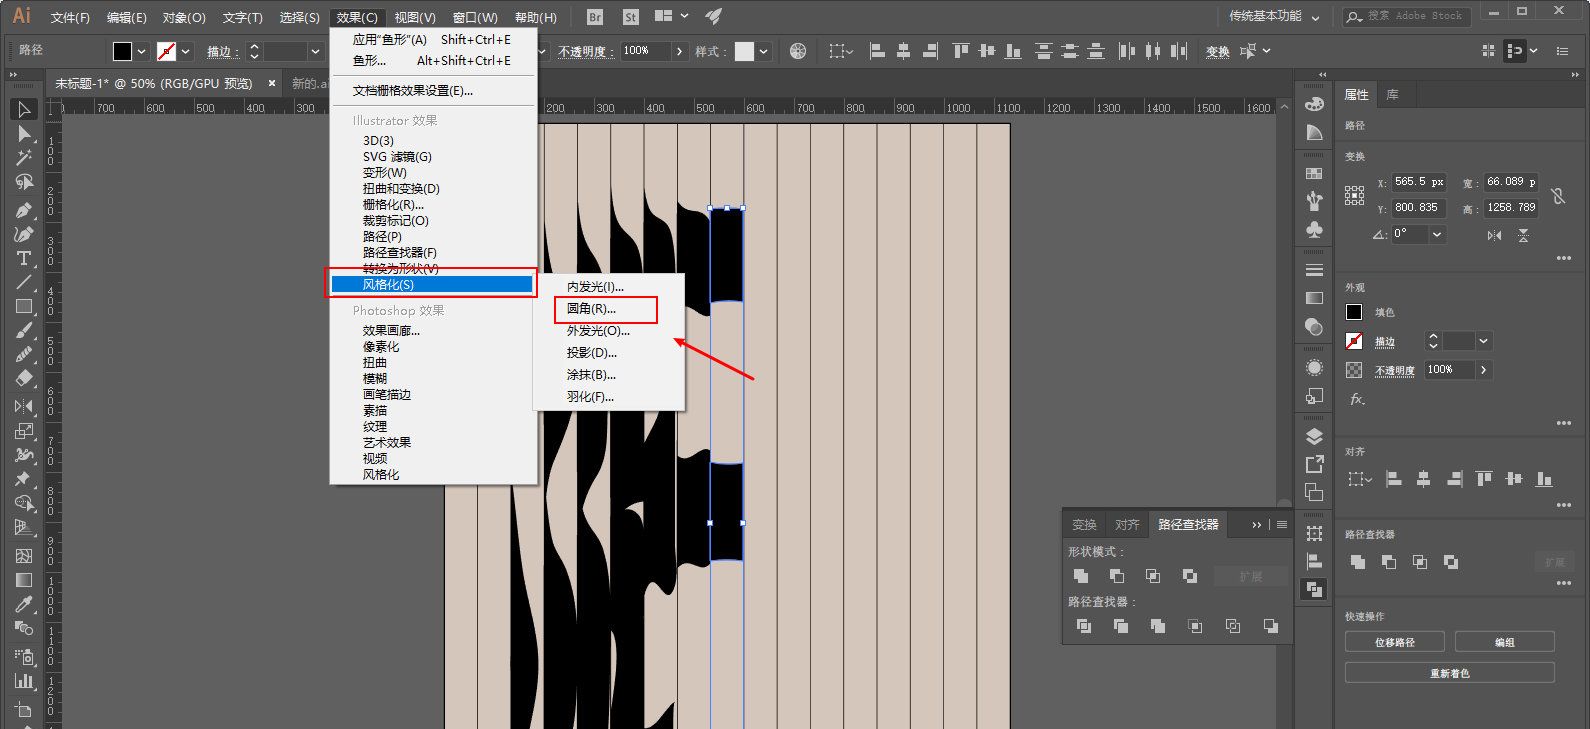The width and height of the screenshot is (1590, 729).
Task: Select the Eraser tool
Action: (24, 379)
